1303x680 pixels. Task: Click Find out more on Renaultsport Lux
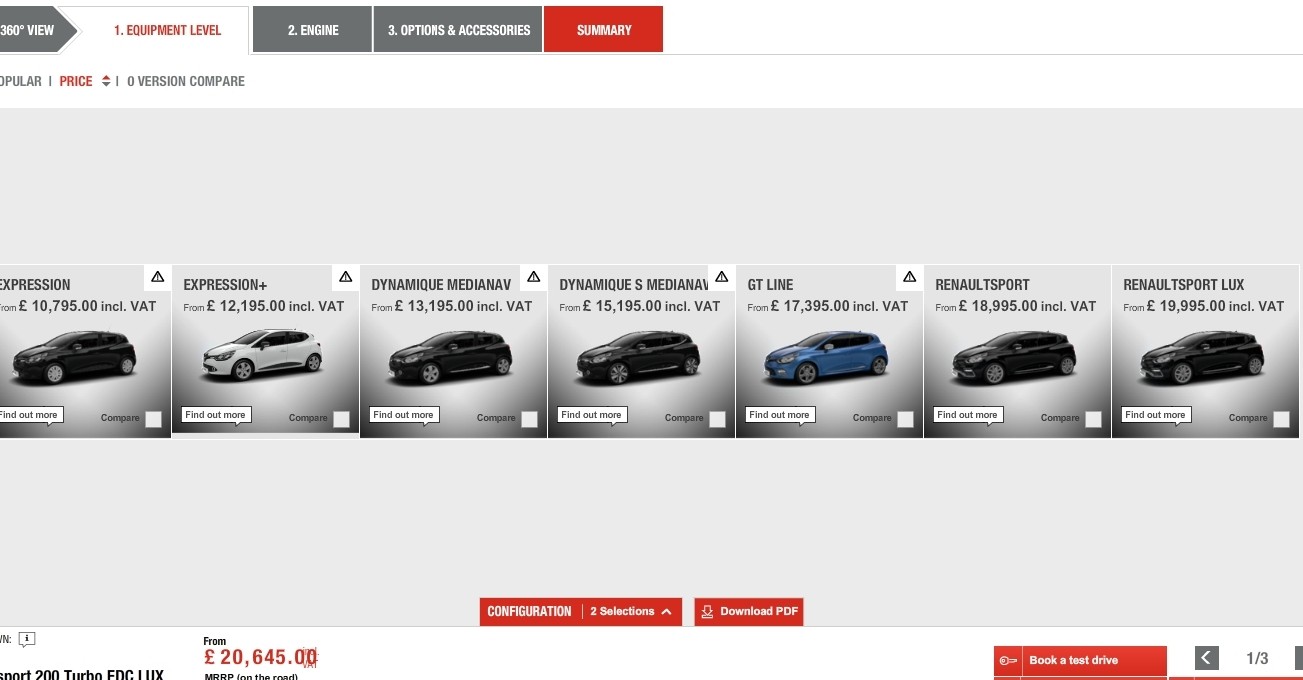1155,415
